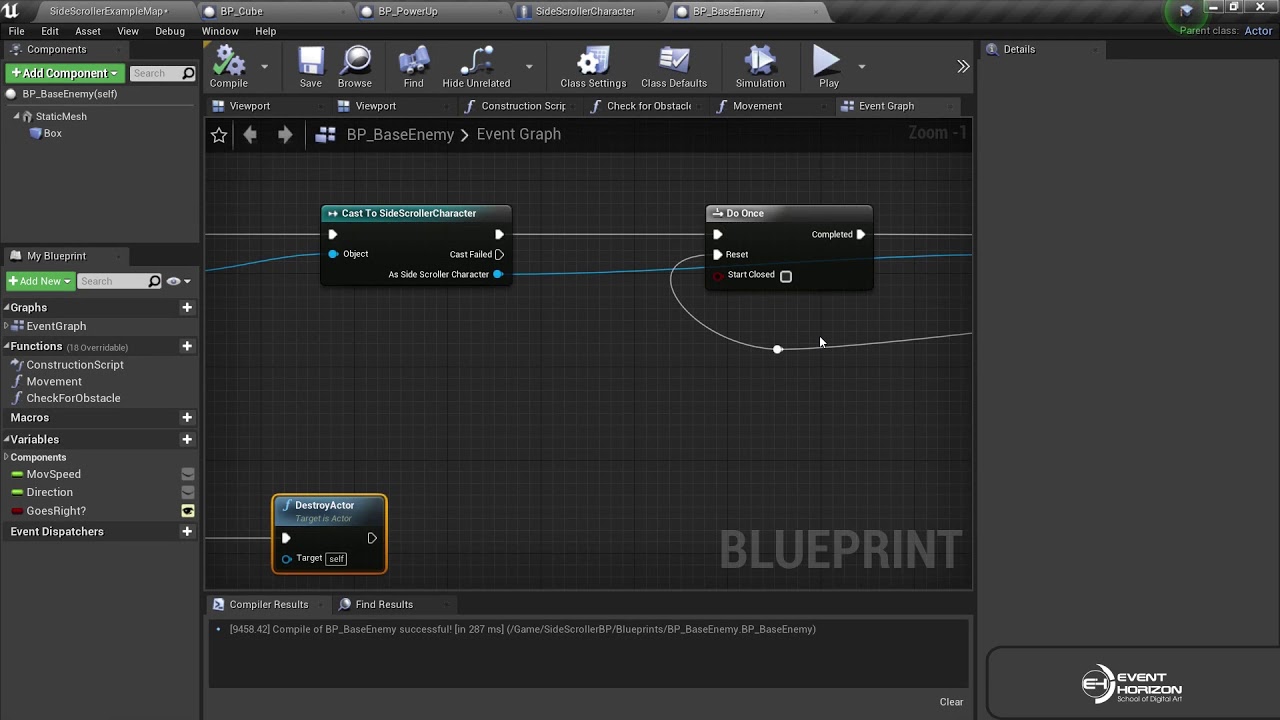
Task: Open Hide Unrelated options dropdown arrow
Action: (529, 67)
